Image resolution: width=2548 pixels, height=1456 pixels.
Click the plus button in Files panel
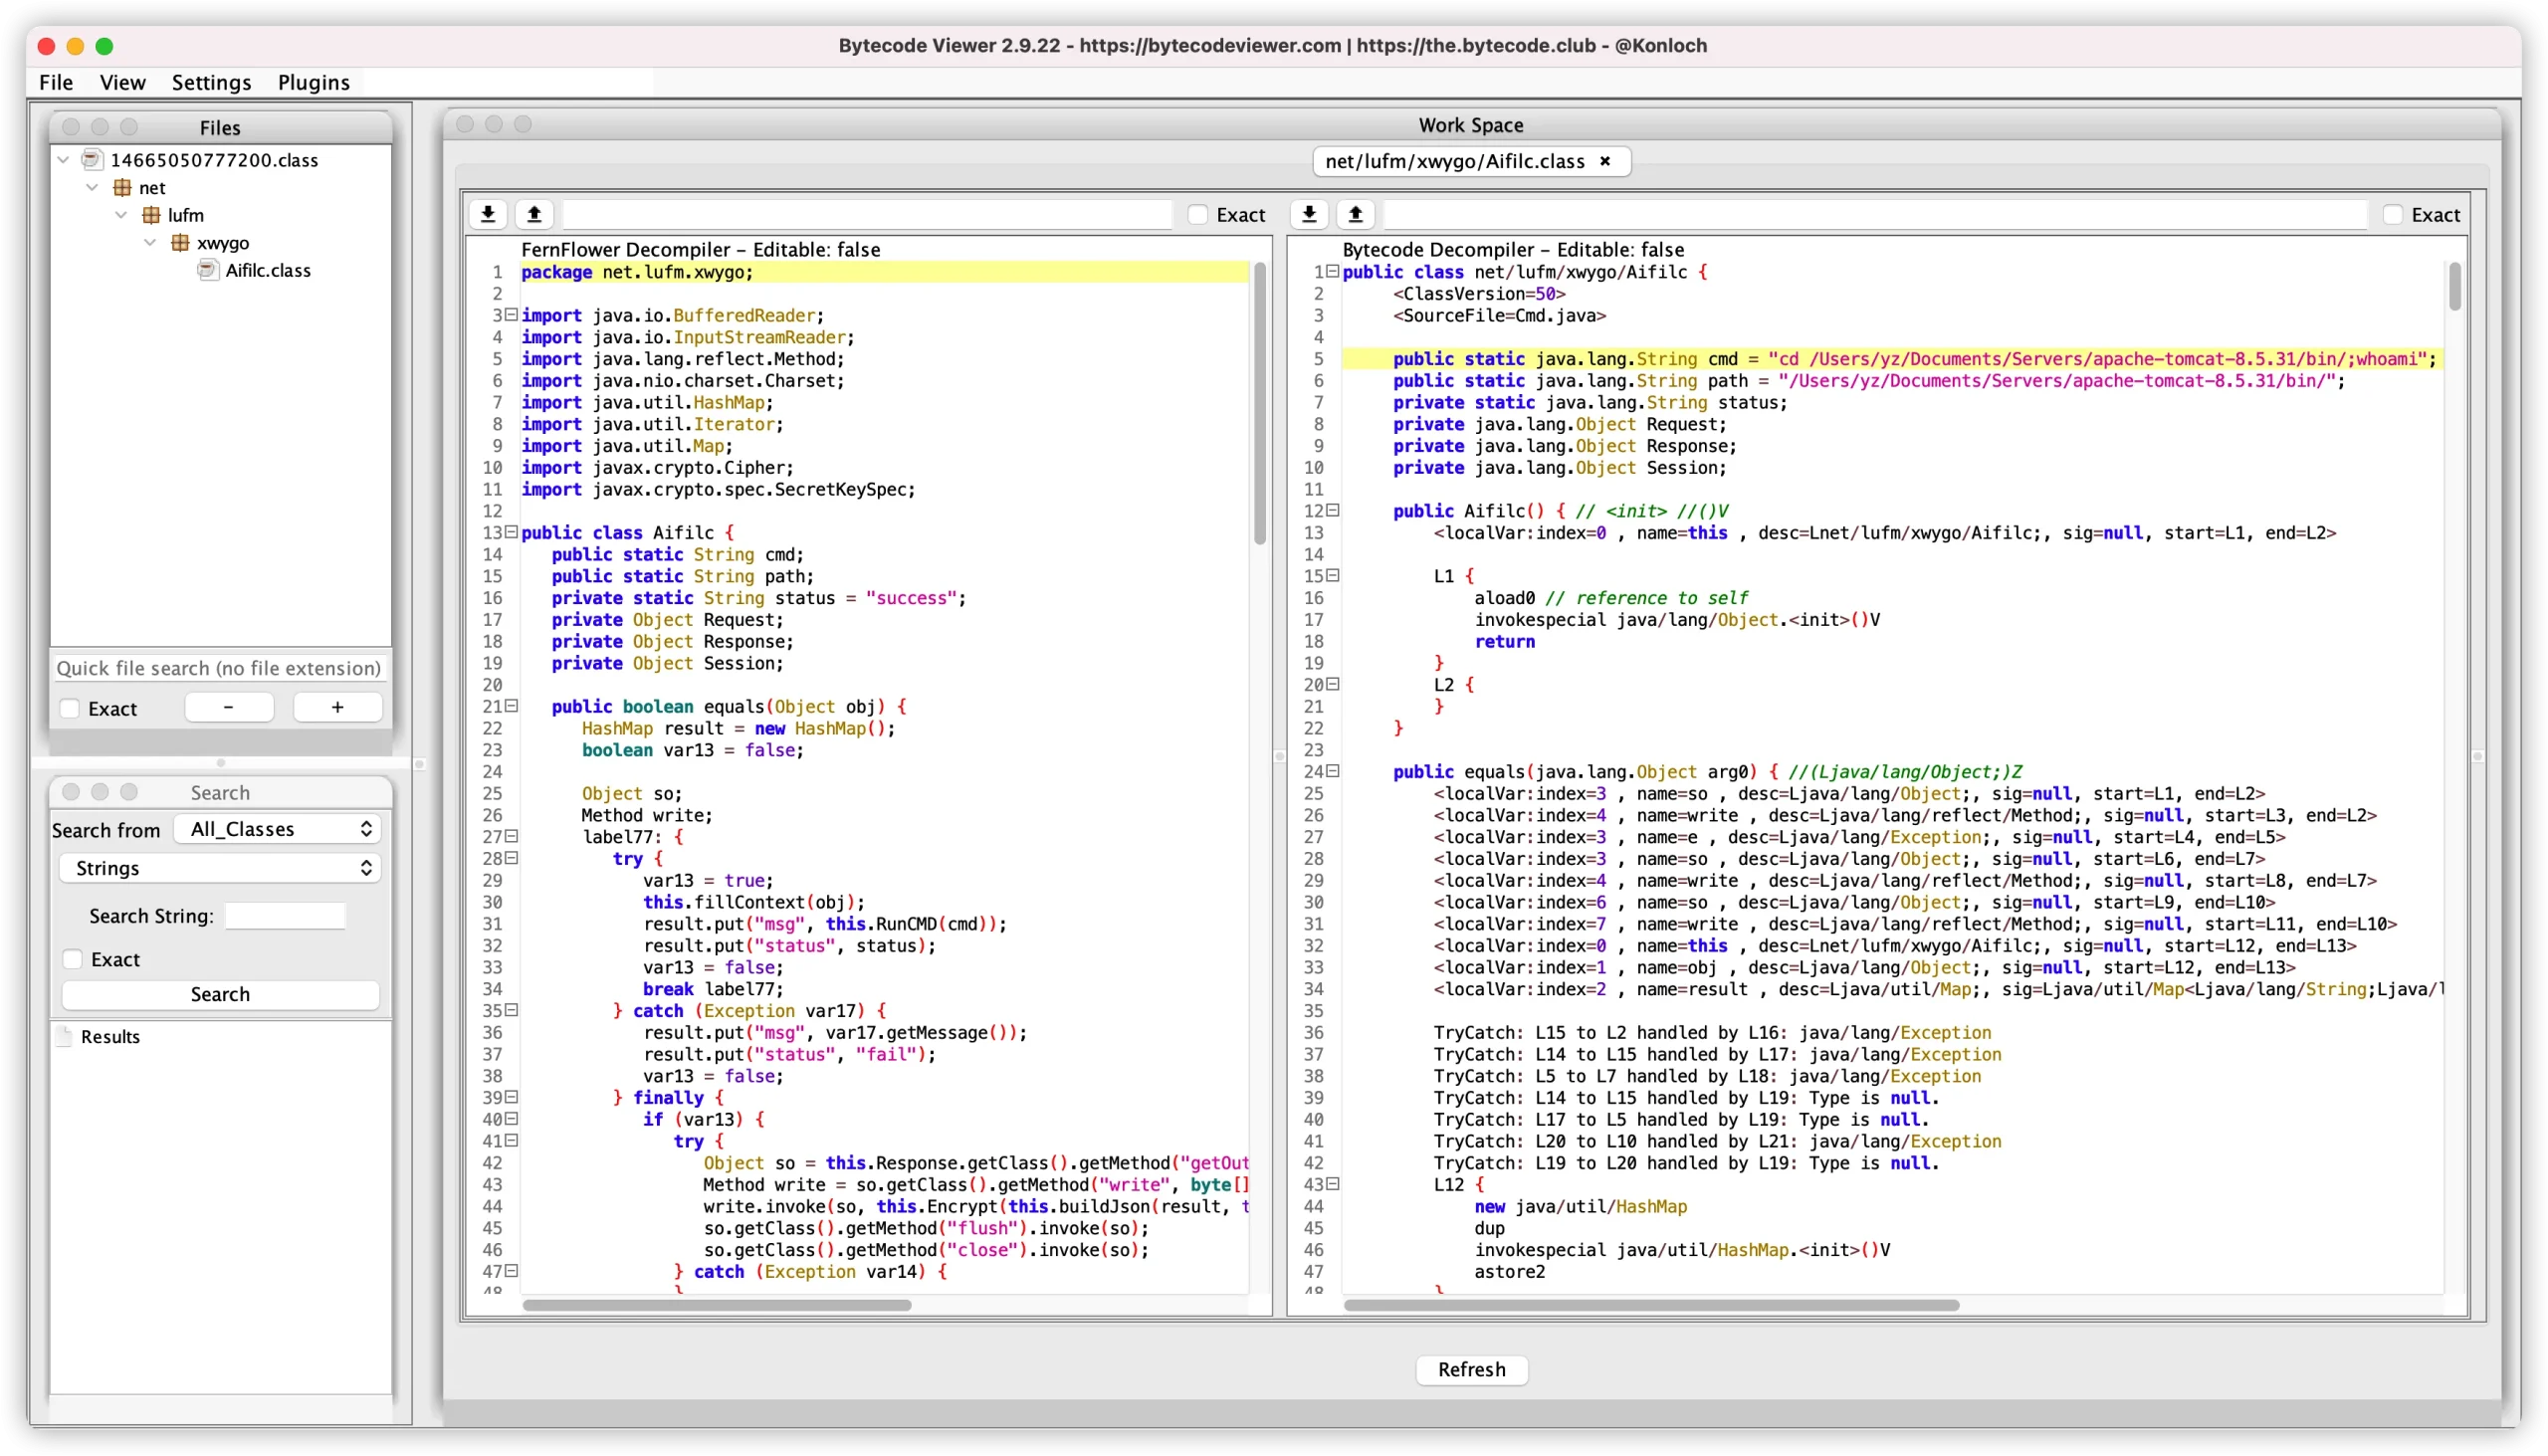[x=338, y=708]
